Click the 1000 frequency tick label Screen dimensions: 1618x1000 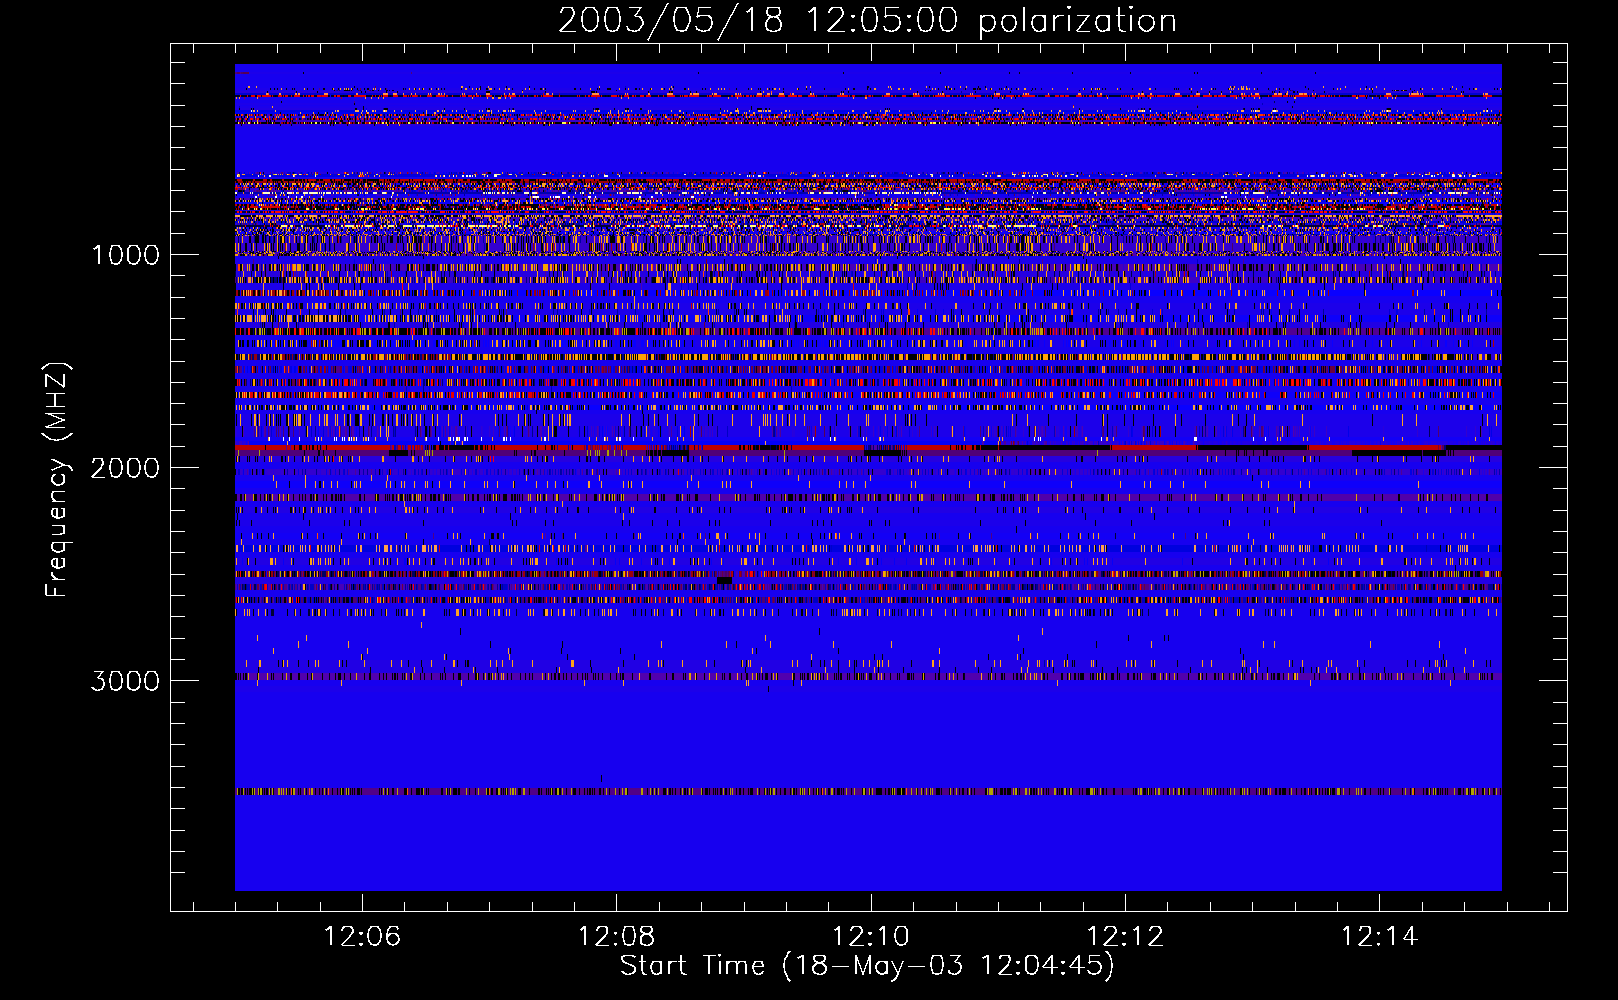pyautogui.click(x=126, y=255)
